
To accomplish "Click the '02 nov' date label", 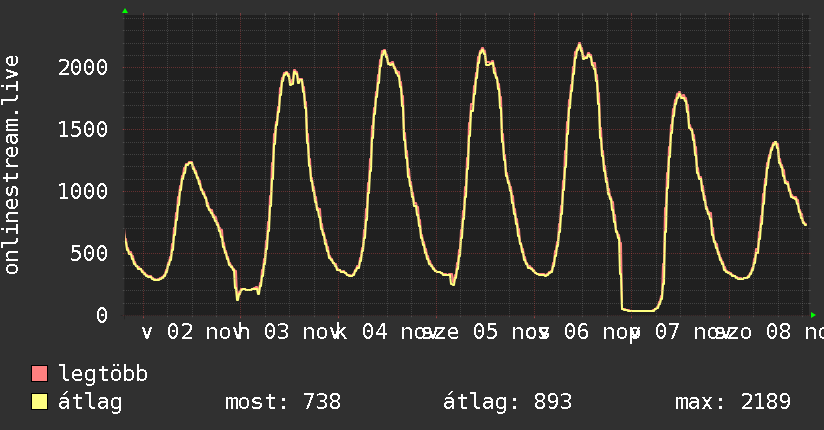I will point(199,331).
